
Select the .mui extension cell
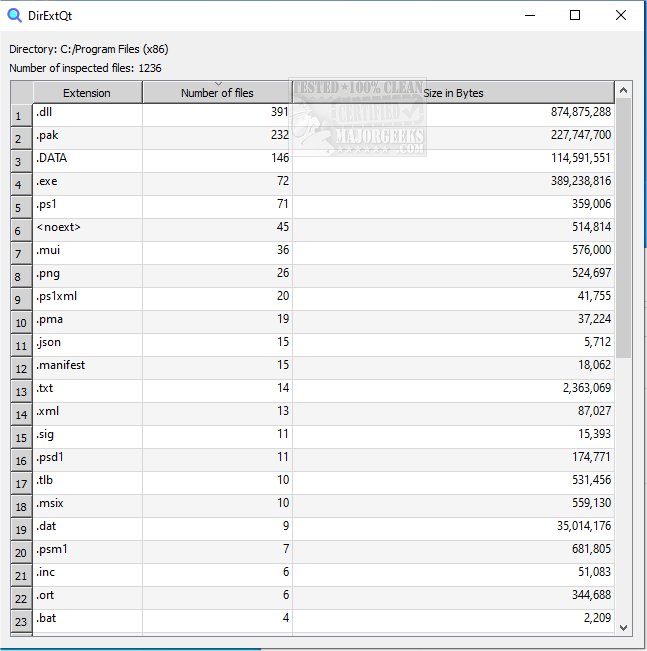pos(88,253)
